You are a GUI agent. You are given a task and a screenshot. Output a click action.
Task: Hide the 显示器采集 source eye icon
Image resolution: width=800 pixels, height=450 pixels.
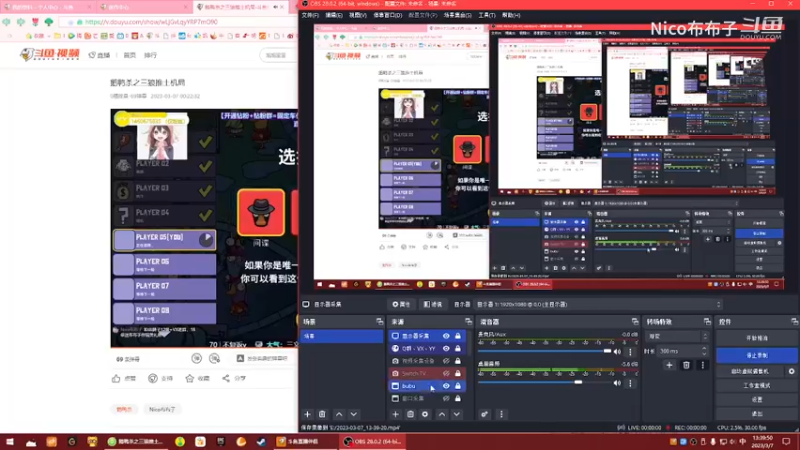[446, 336]
